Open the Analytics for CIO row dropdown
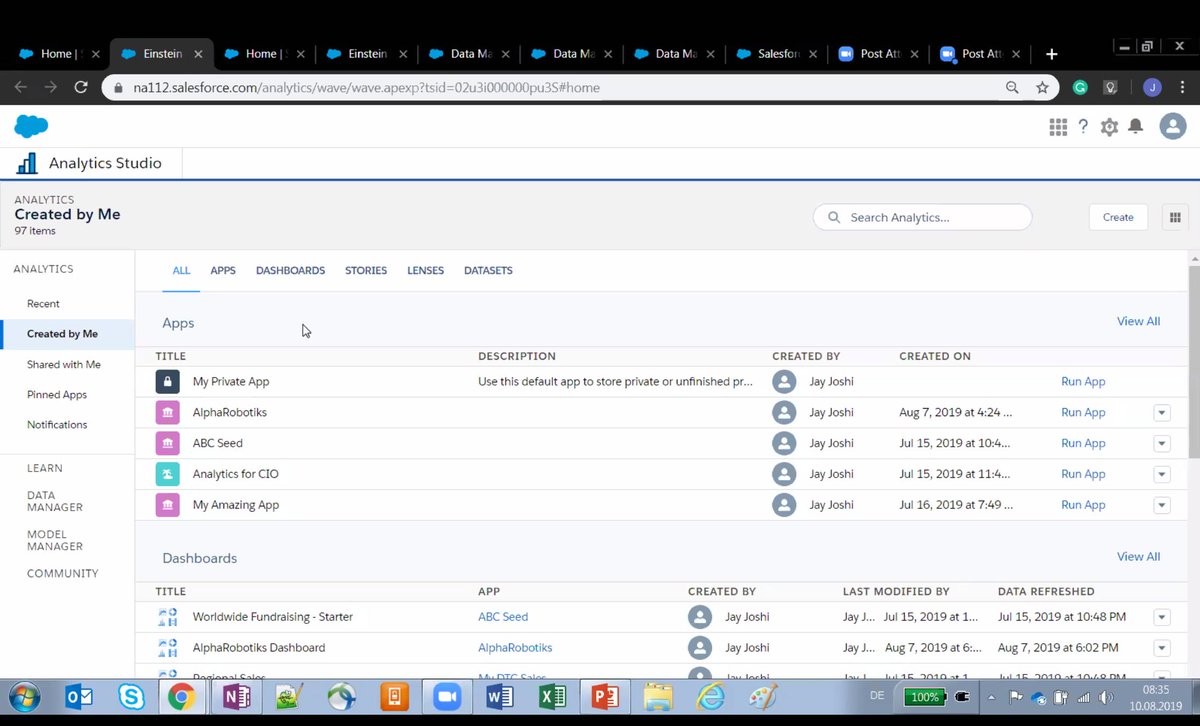 coord(1161,474)
